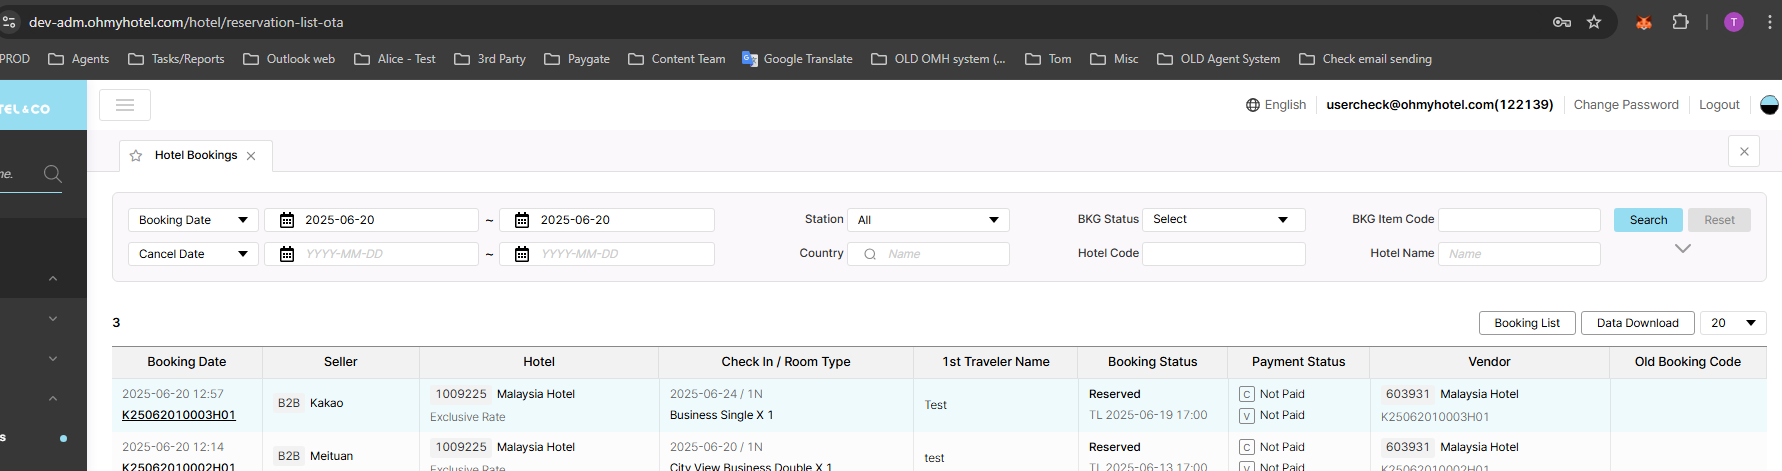Expand additional search filters chevron

[x=1683, y=249]
